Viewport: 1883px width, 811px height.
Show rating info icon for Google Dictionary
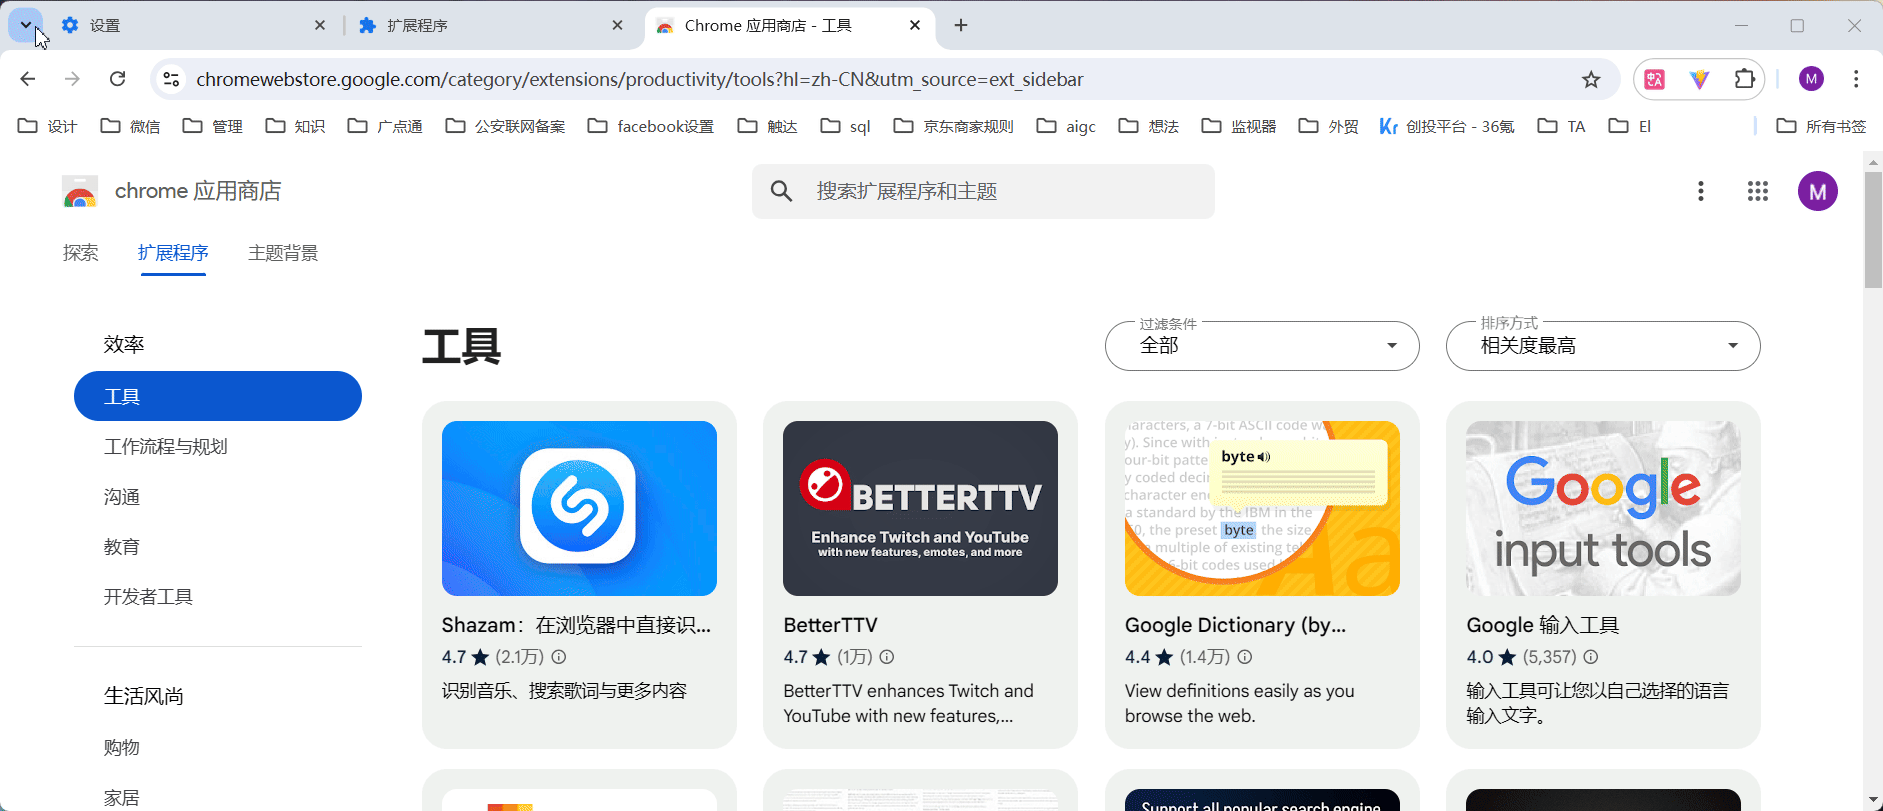click(x=1245, y=657)
